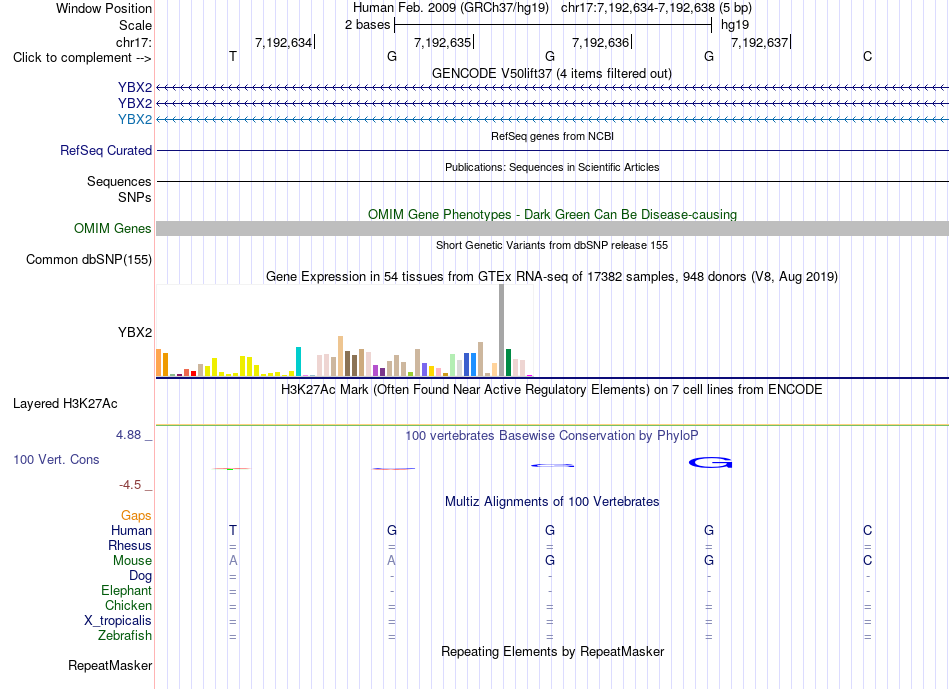
Task: Click the Mouse species label
Action: coord(132,561)
